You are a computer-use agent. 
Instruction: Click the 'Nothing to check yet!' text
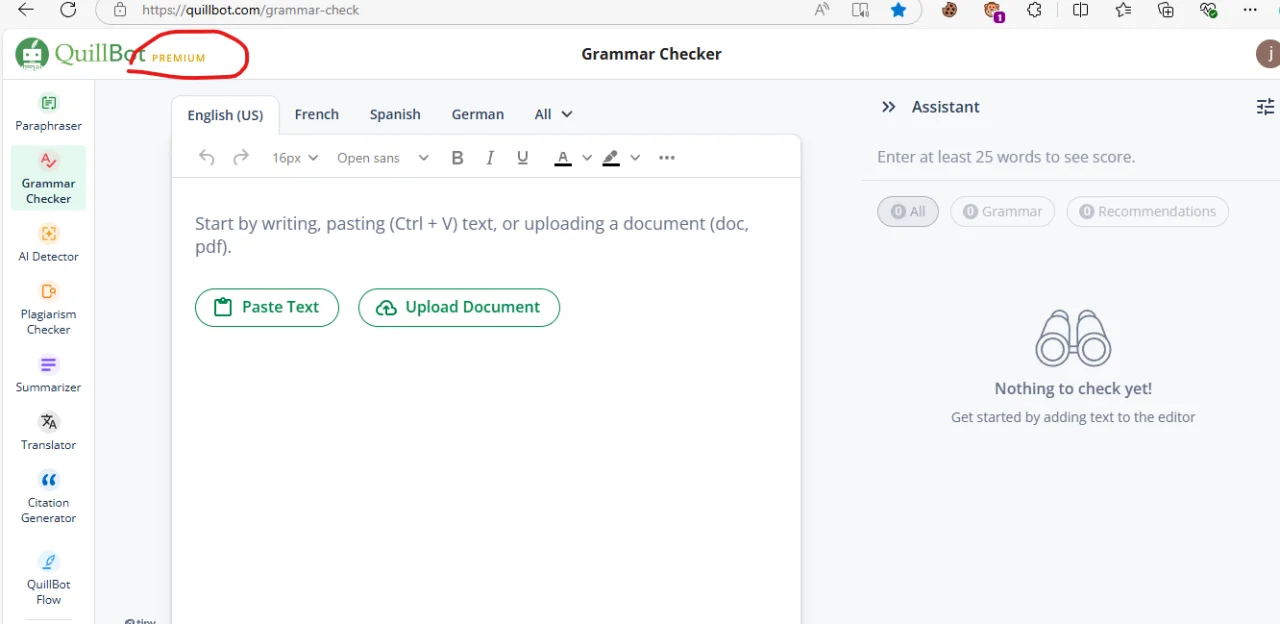[x=1073, y=389]
